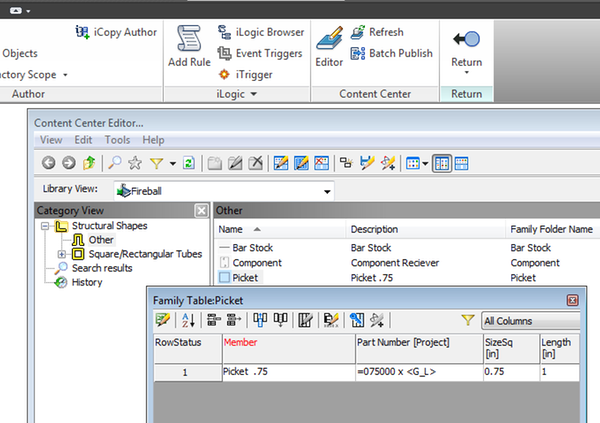Launch iCopy Author
The image size is (600, 423).
click(116, 32)
